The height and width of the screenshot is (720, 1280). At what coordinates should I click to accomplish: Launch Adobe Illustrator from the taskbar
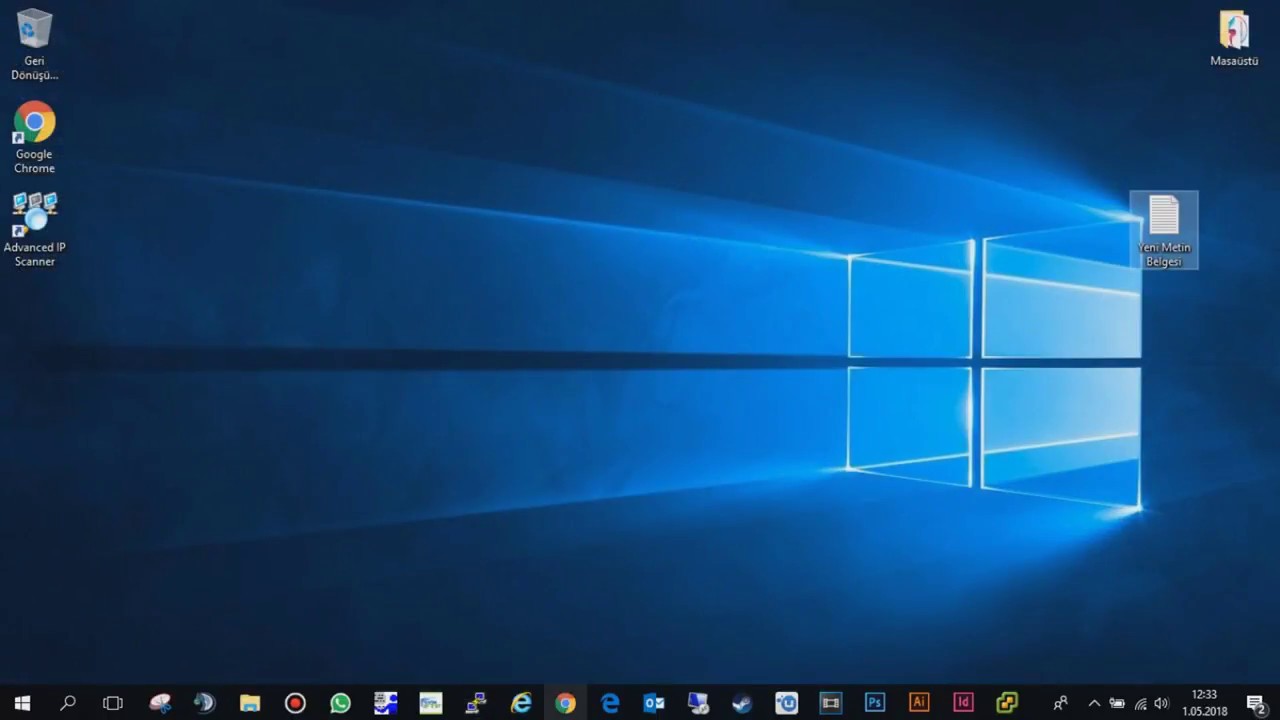tap(919, 703)
